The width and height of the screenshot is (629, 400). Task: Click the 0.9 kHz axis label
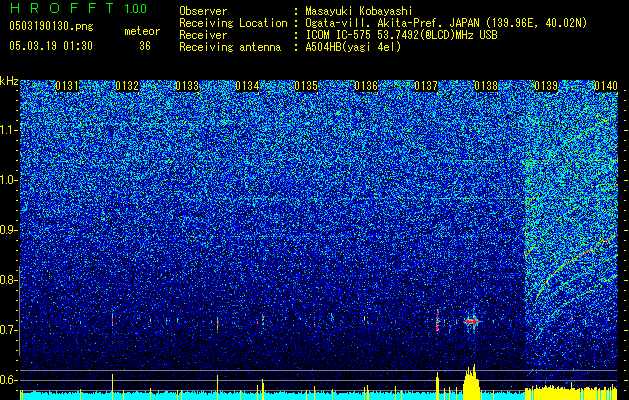click(9, 230)
